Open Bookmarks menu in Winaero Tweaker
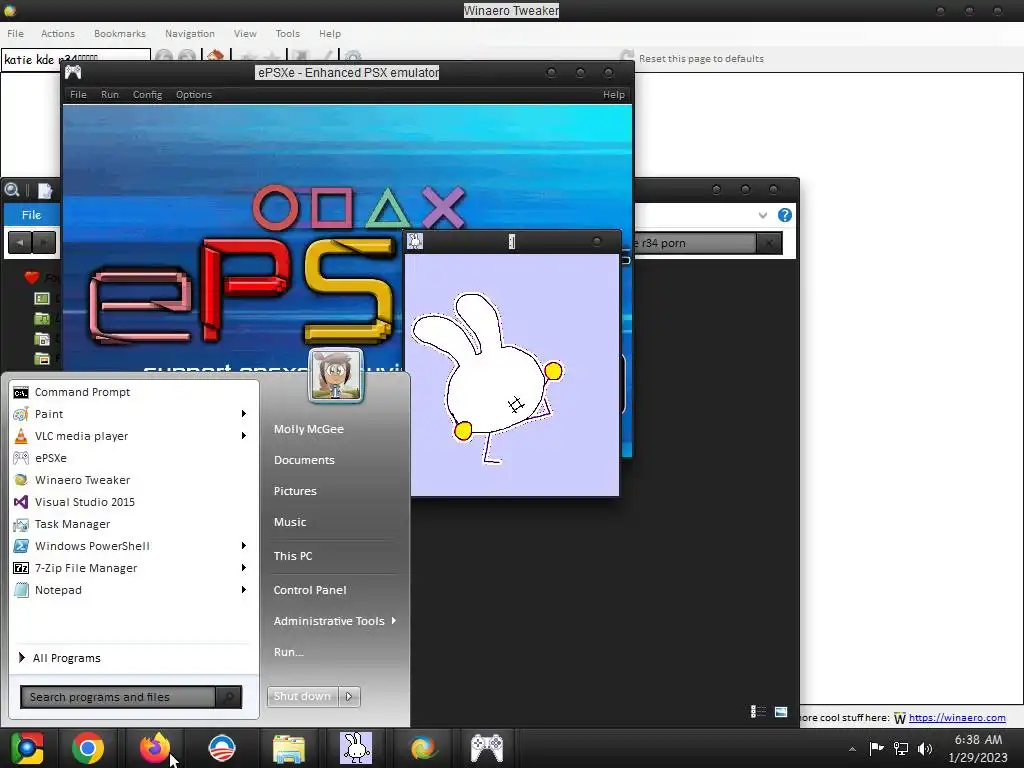Image resolution: width=1024 pixels, height=768 pixels. pos(120,33)
